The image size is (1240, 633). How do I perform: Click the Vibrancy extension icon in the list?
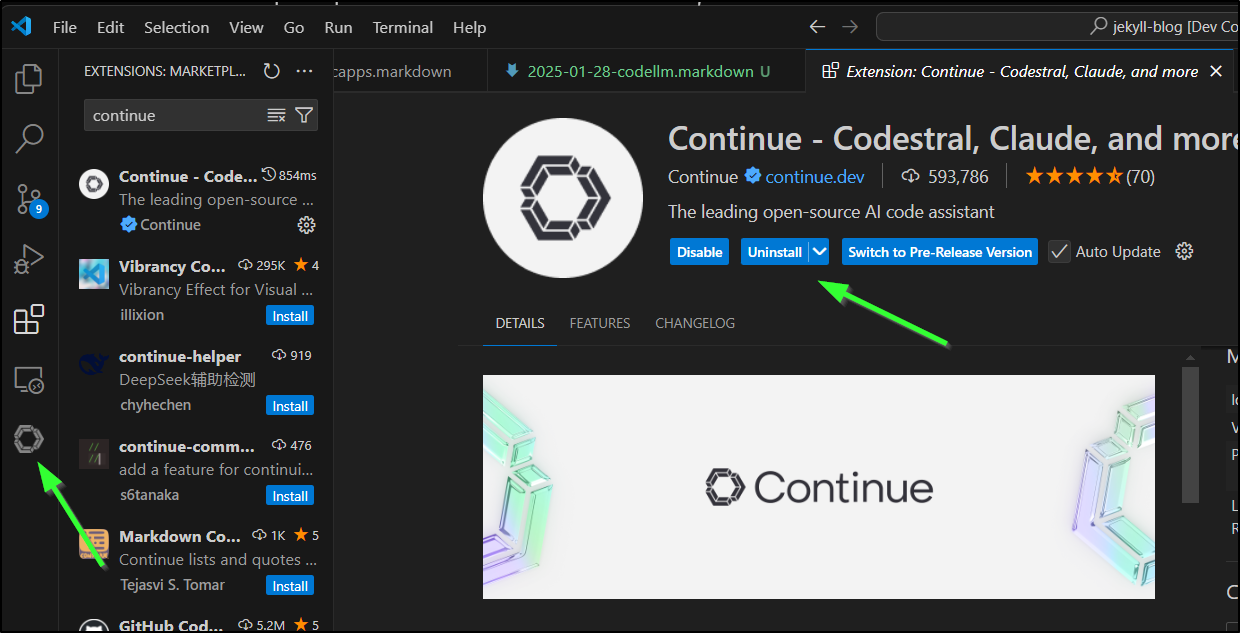point(94,274)
